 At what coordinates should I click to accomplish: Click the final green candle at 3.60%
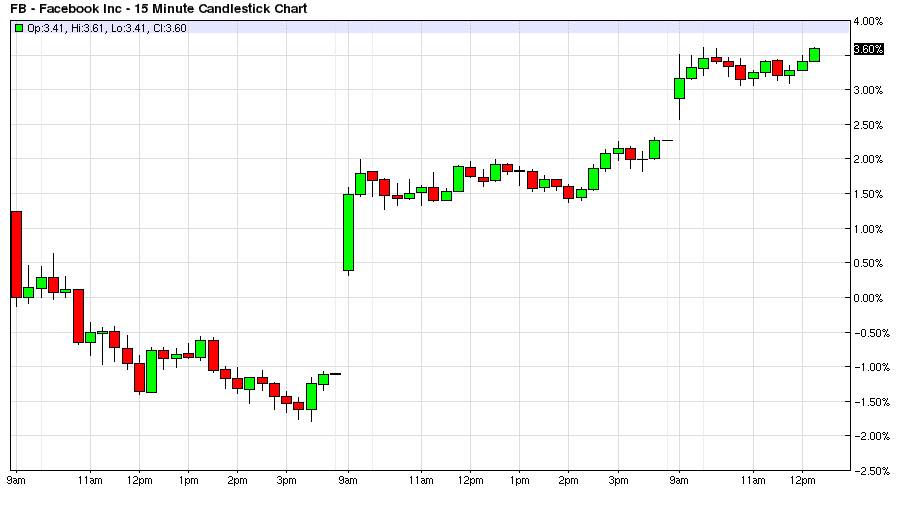point(814,55)
